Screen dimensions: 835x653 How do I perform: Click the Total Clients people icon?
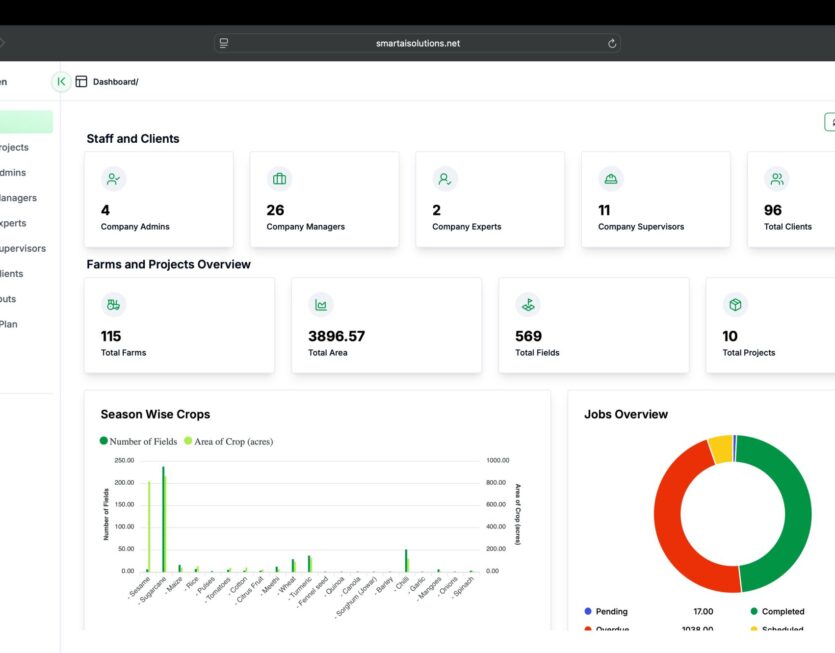776,179
